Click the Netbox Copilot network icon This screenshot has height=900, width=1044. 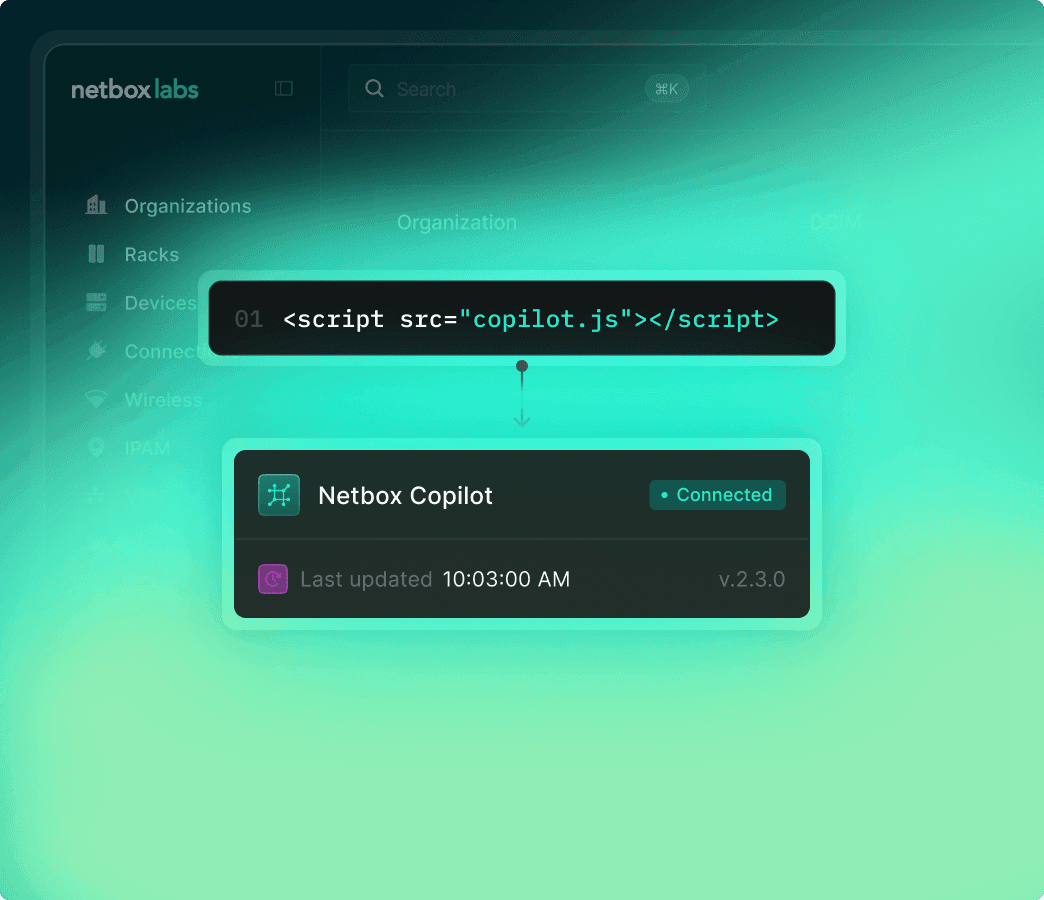point(279,495)
